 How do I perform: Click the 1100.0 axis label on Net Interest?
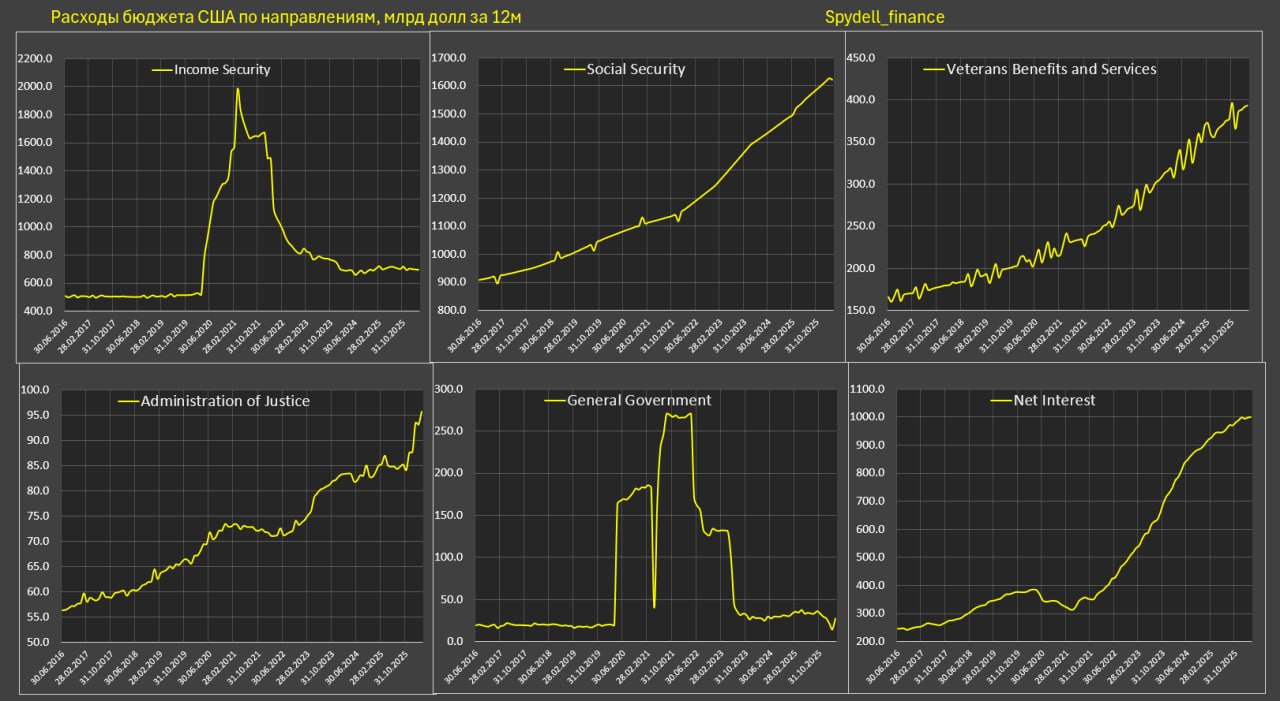(866, 389)
